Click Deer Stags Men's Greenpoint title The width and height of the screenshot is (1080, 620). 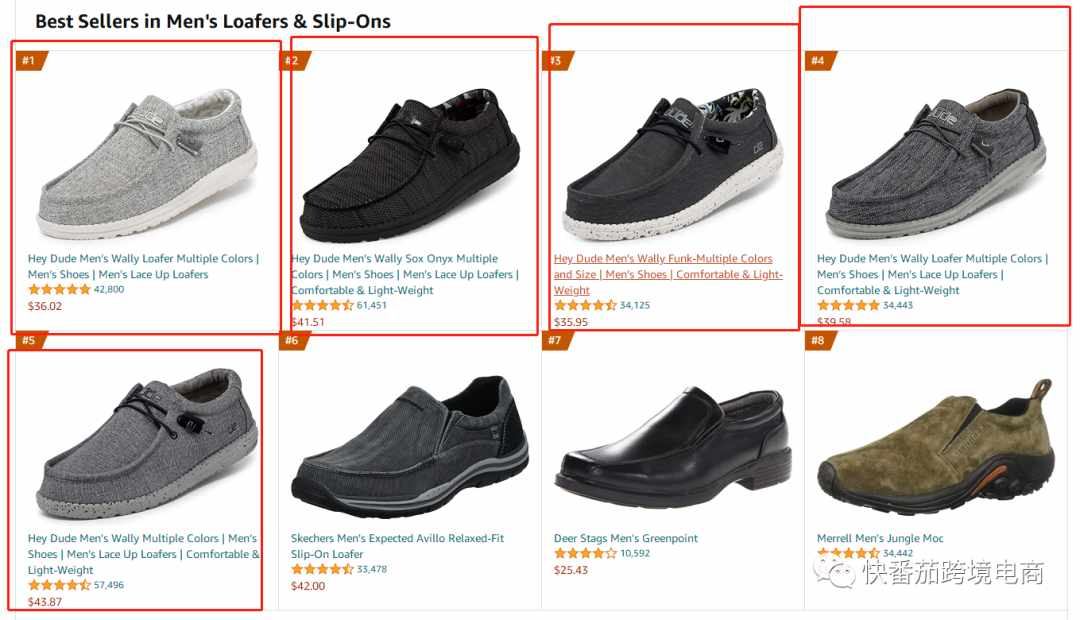point(625,538)
